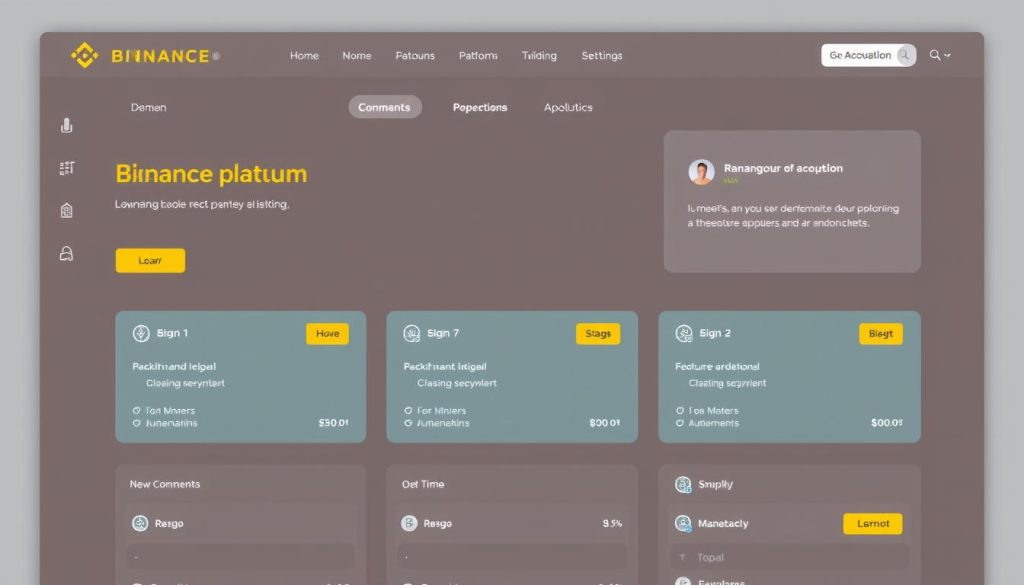Switch to the Conmants tab
The width and height of the screenshot is (1024, 585).
(385, 107)
